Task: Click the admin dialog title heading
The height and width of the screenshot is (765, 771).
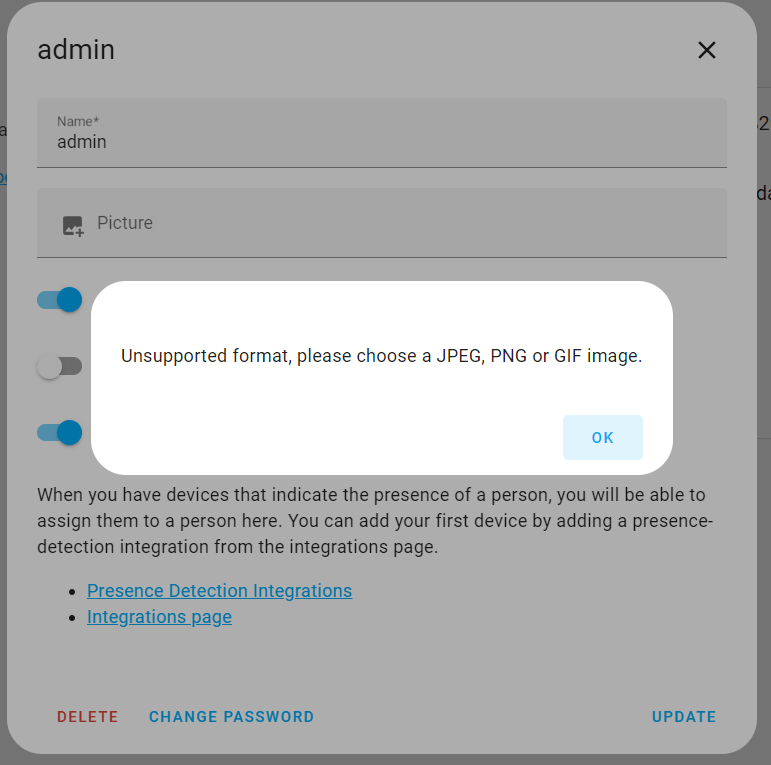Action: [76, 49]
